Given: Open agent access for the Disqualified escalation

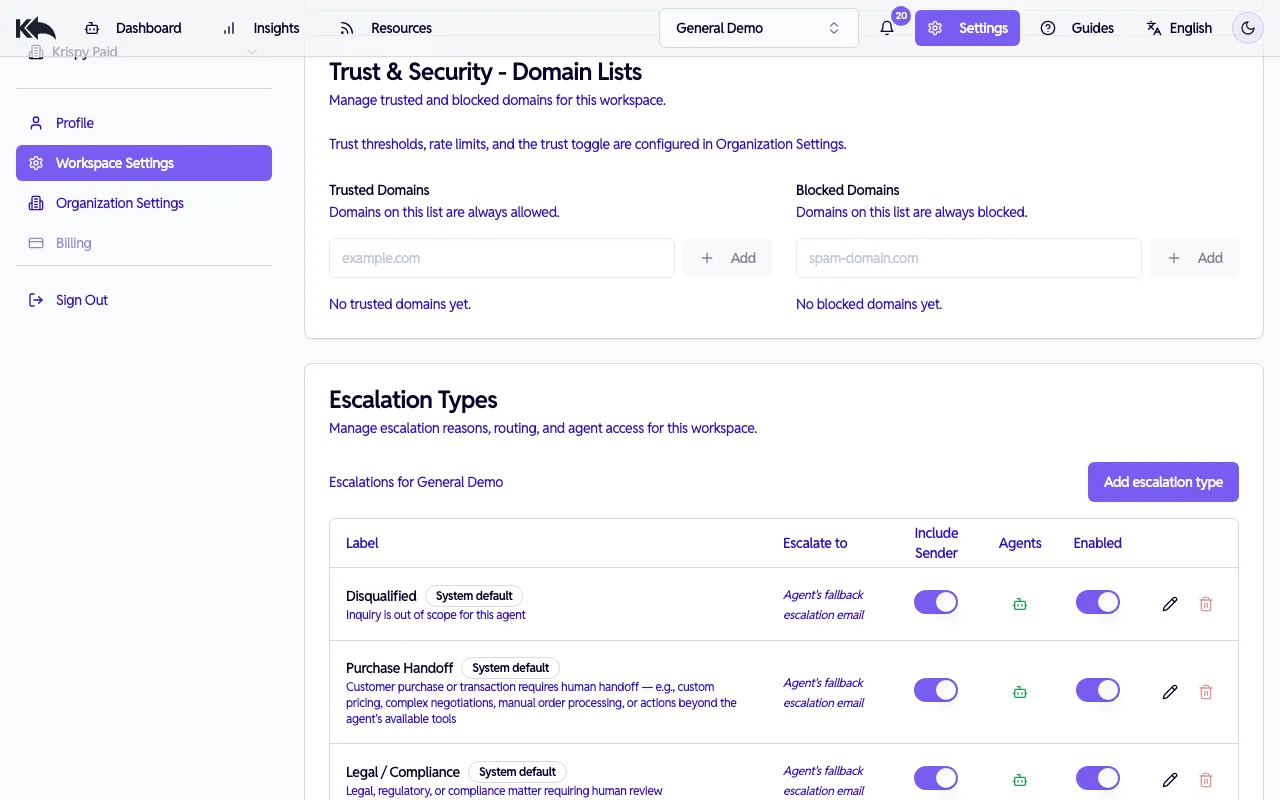Looking at the screenshot, I should point(1019,603).
